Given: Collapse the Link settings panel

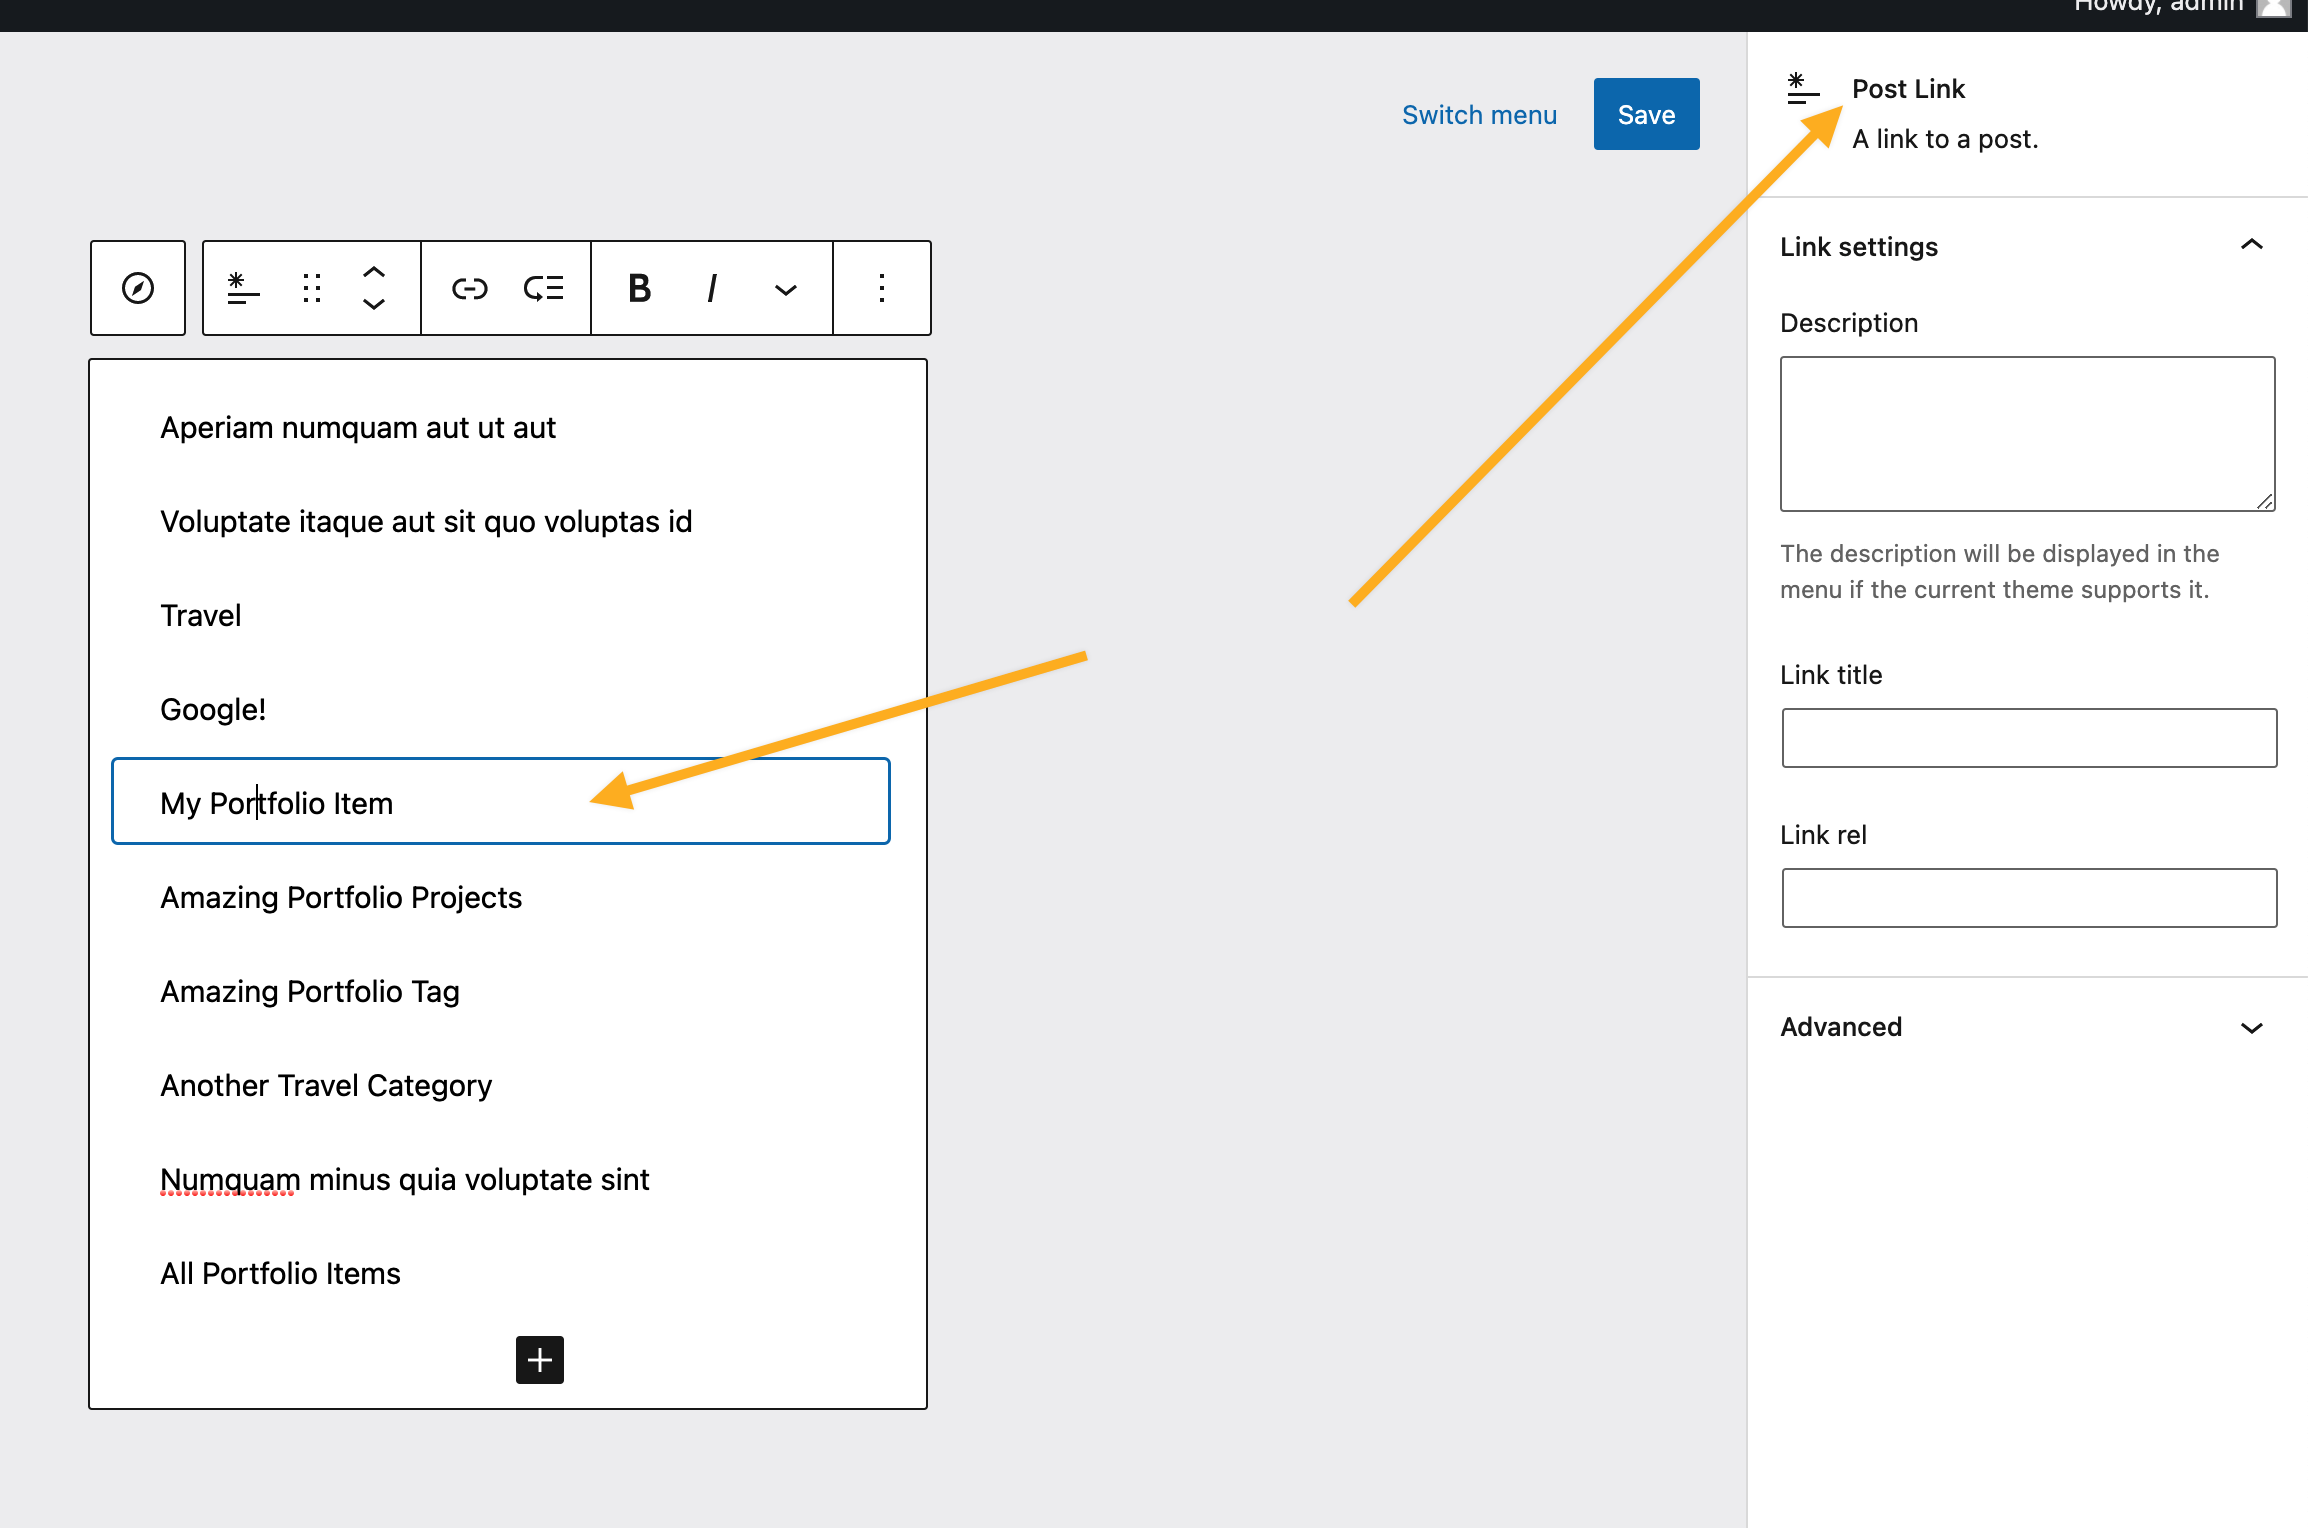Looking at the screenshot, I should point(2252,245).
